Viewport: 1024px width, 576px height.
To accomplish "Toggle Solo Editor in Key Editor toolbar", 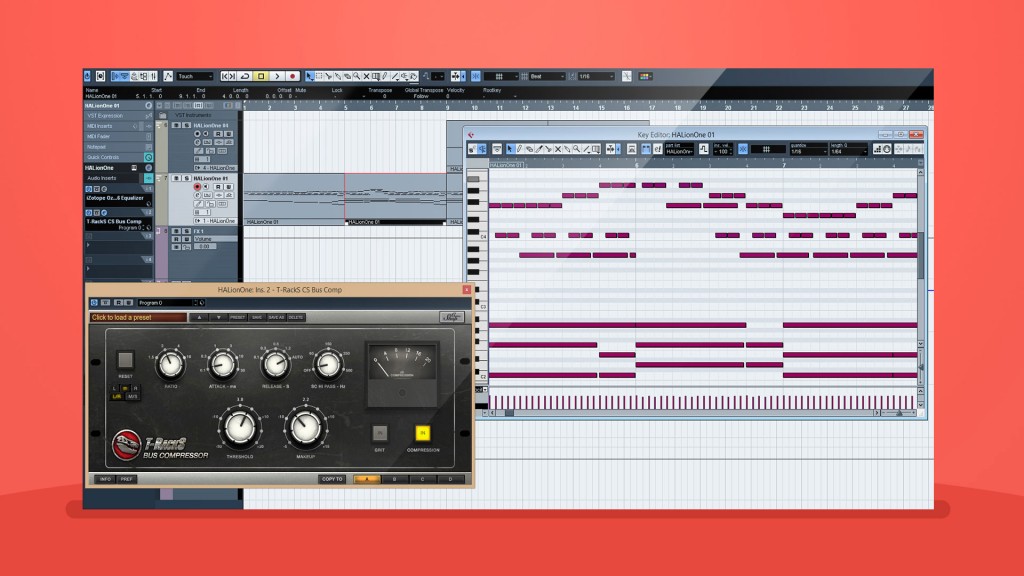I will [x=472, y=150].
